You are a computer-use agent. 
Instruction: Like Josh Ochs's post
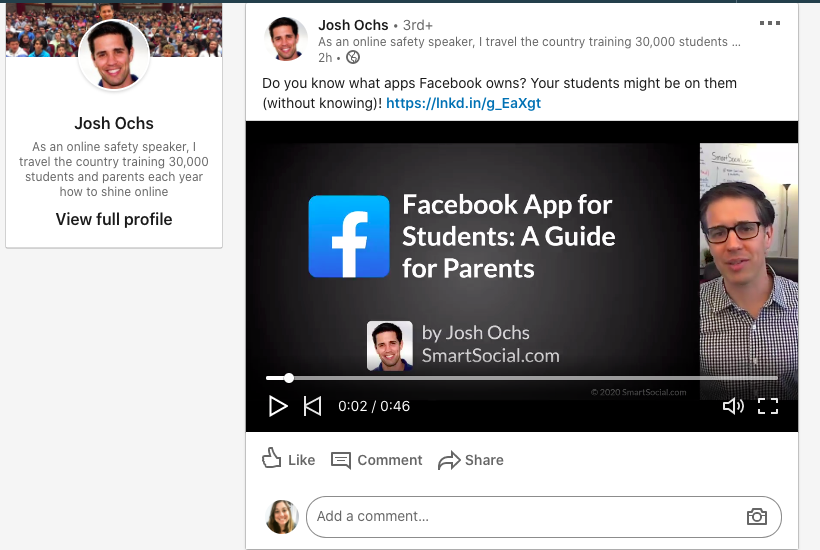coord(289,459)
